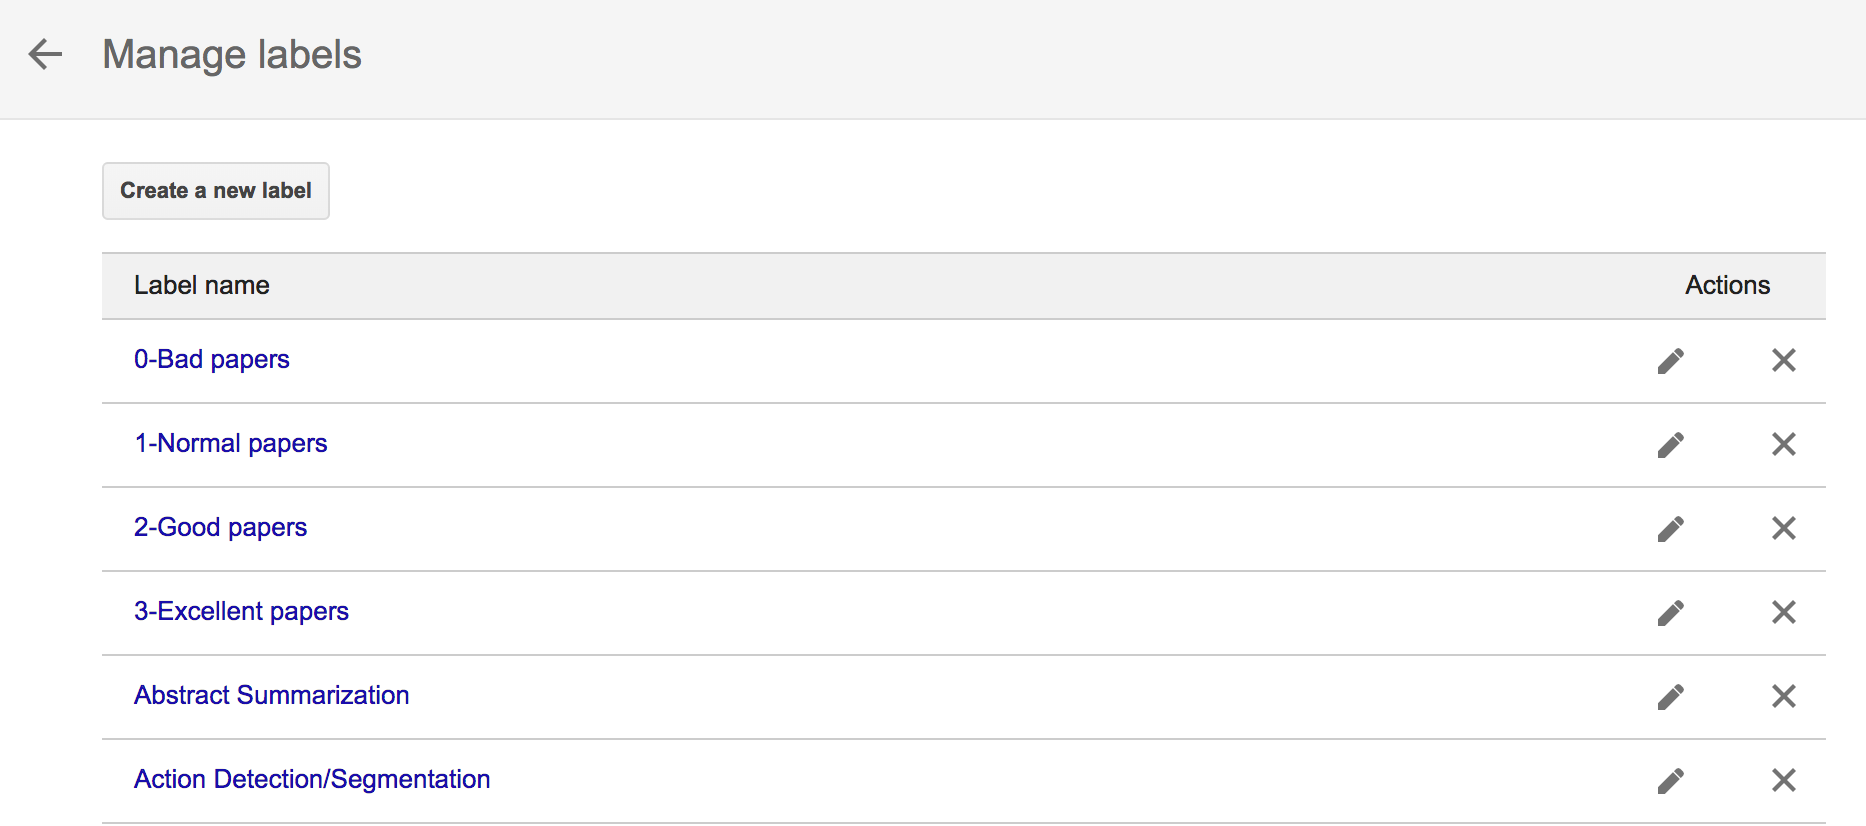This screenshot has width=1866, height=826.
Task: Edit the 0-Bad papers label
Action: (x=1671, y=361)
